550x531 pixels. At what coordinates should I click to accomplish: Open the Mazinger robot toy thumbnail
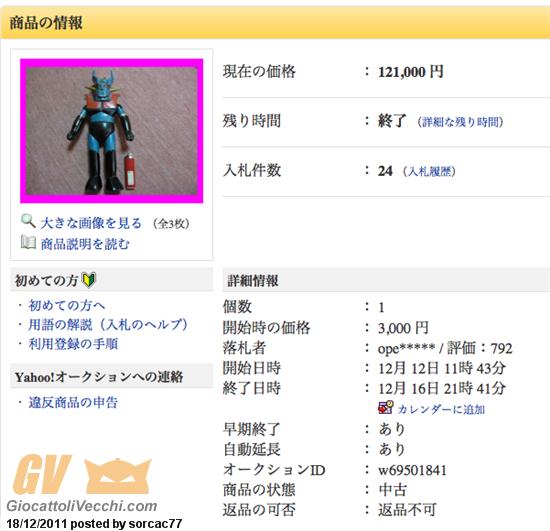point(112,131)
